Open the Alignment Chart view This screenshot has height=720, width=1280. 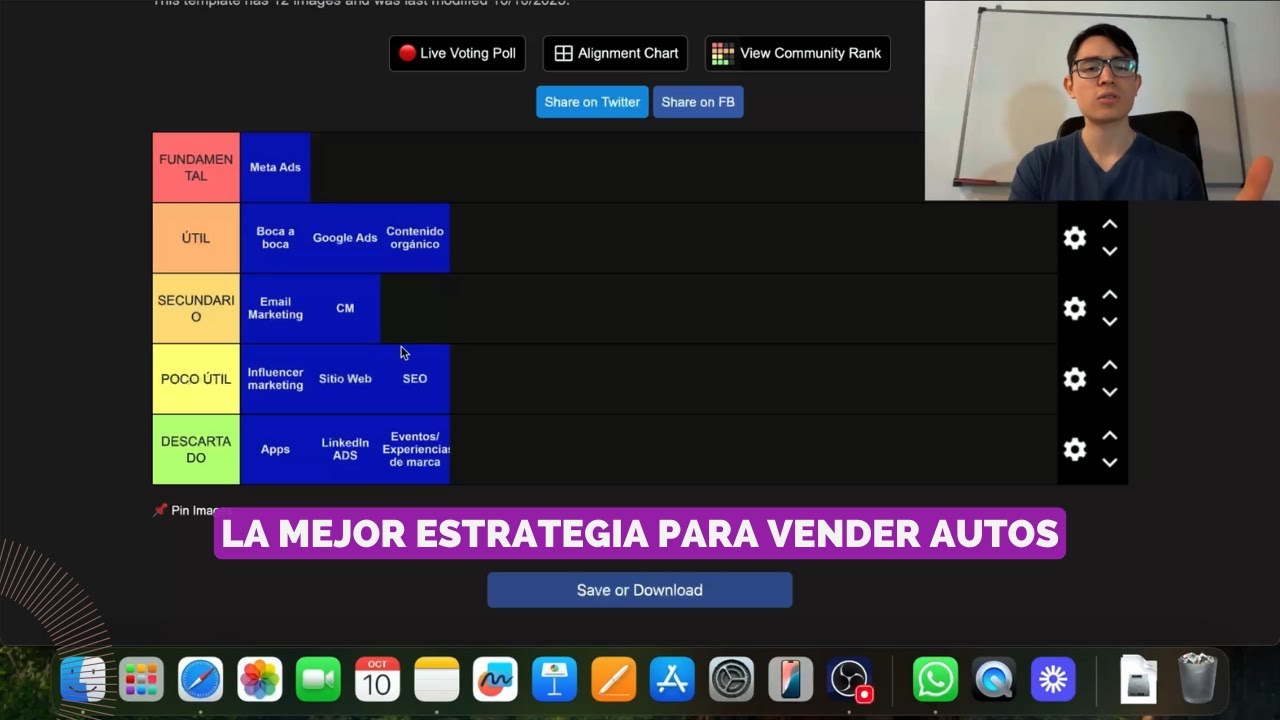click(615, 53)
